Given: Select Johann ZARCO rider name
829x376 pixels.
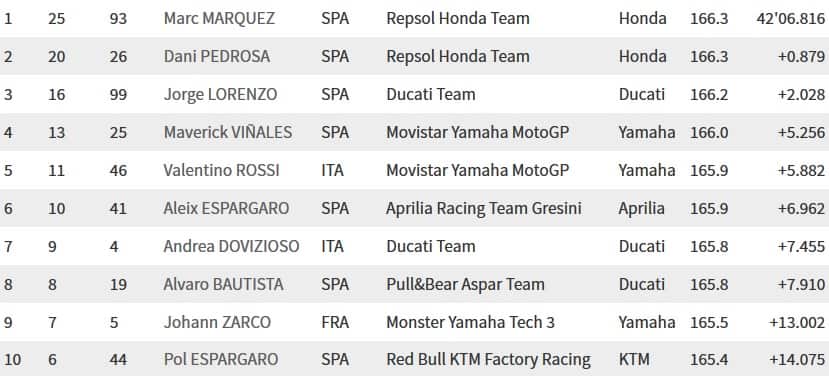Looking at the screenshot, I should (217, 322).
